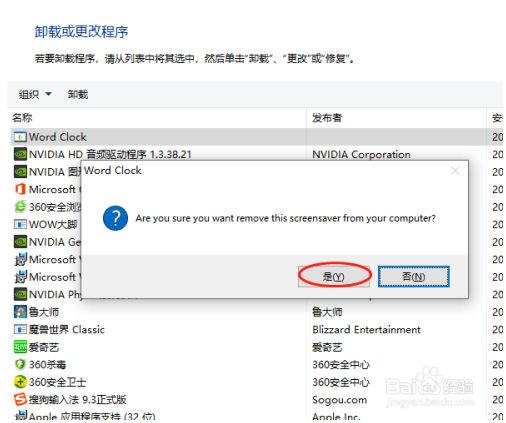Sort by the 名称 column header

(x=22, y=118)
